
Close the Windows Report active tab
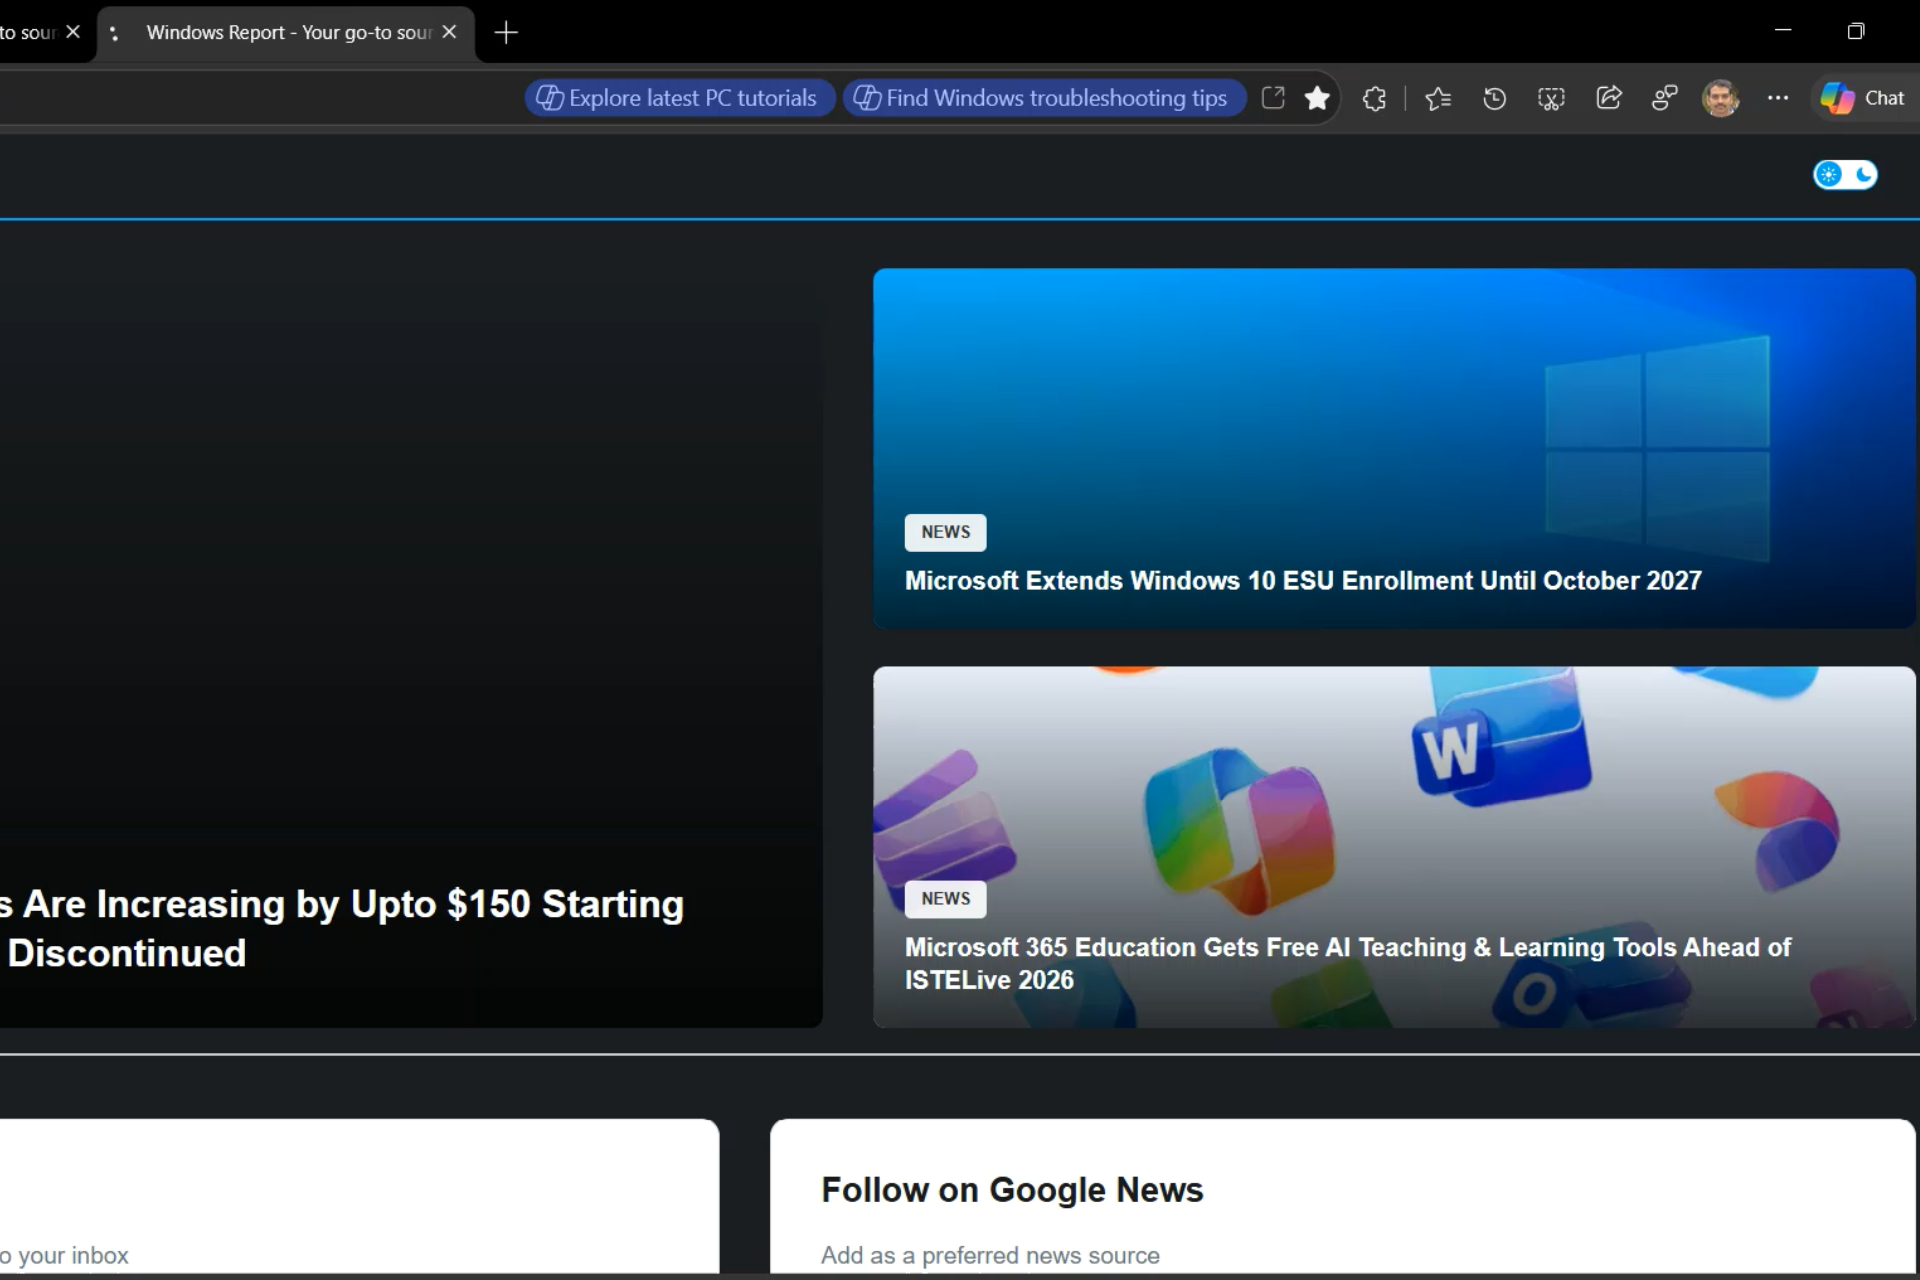(449, 32)
